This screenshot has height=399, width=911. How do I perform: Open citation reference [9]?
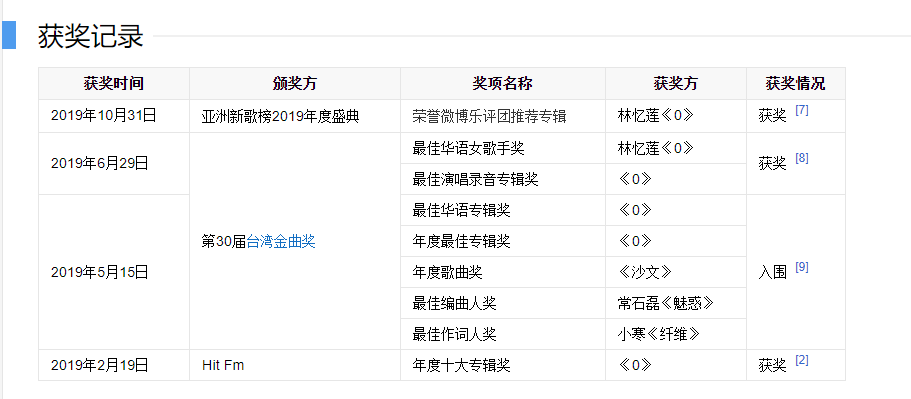click(802, 267)
